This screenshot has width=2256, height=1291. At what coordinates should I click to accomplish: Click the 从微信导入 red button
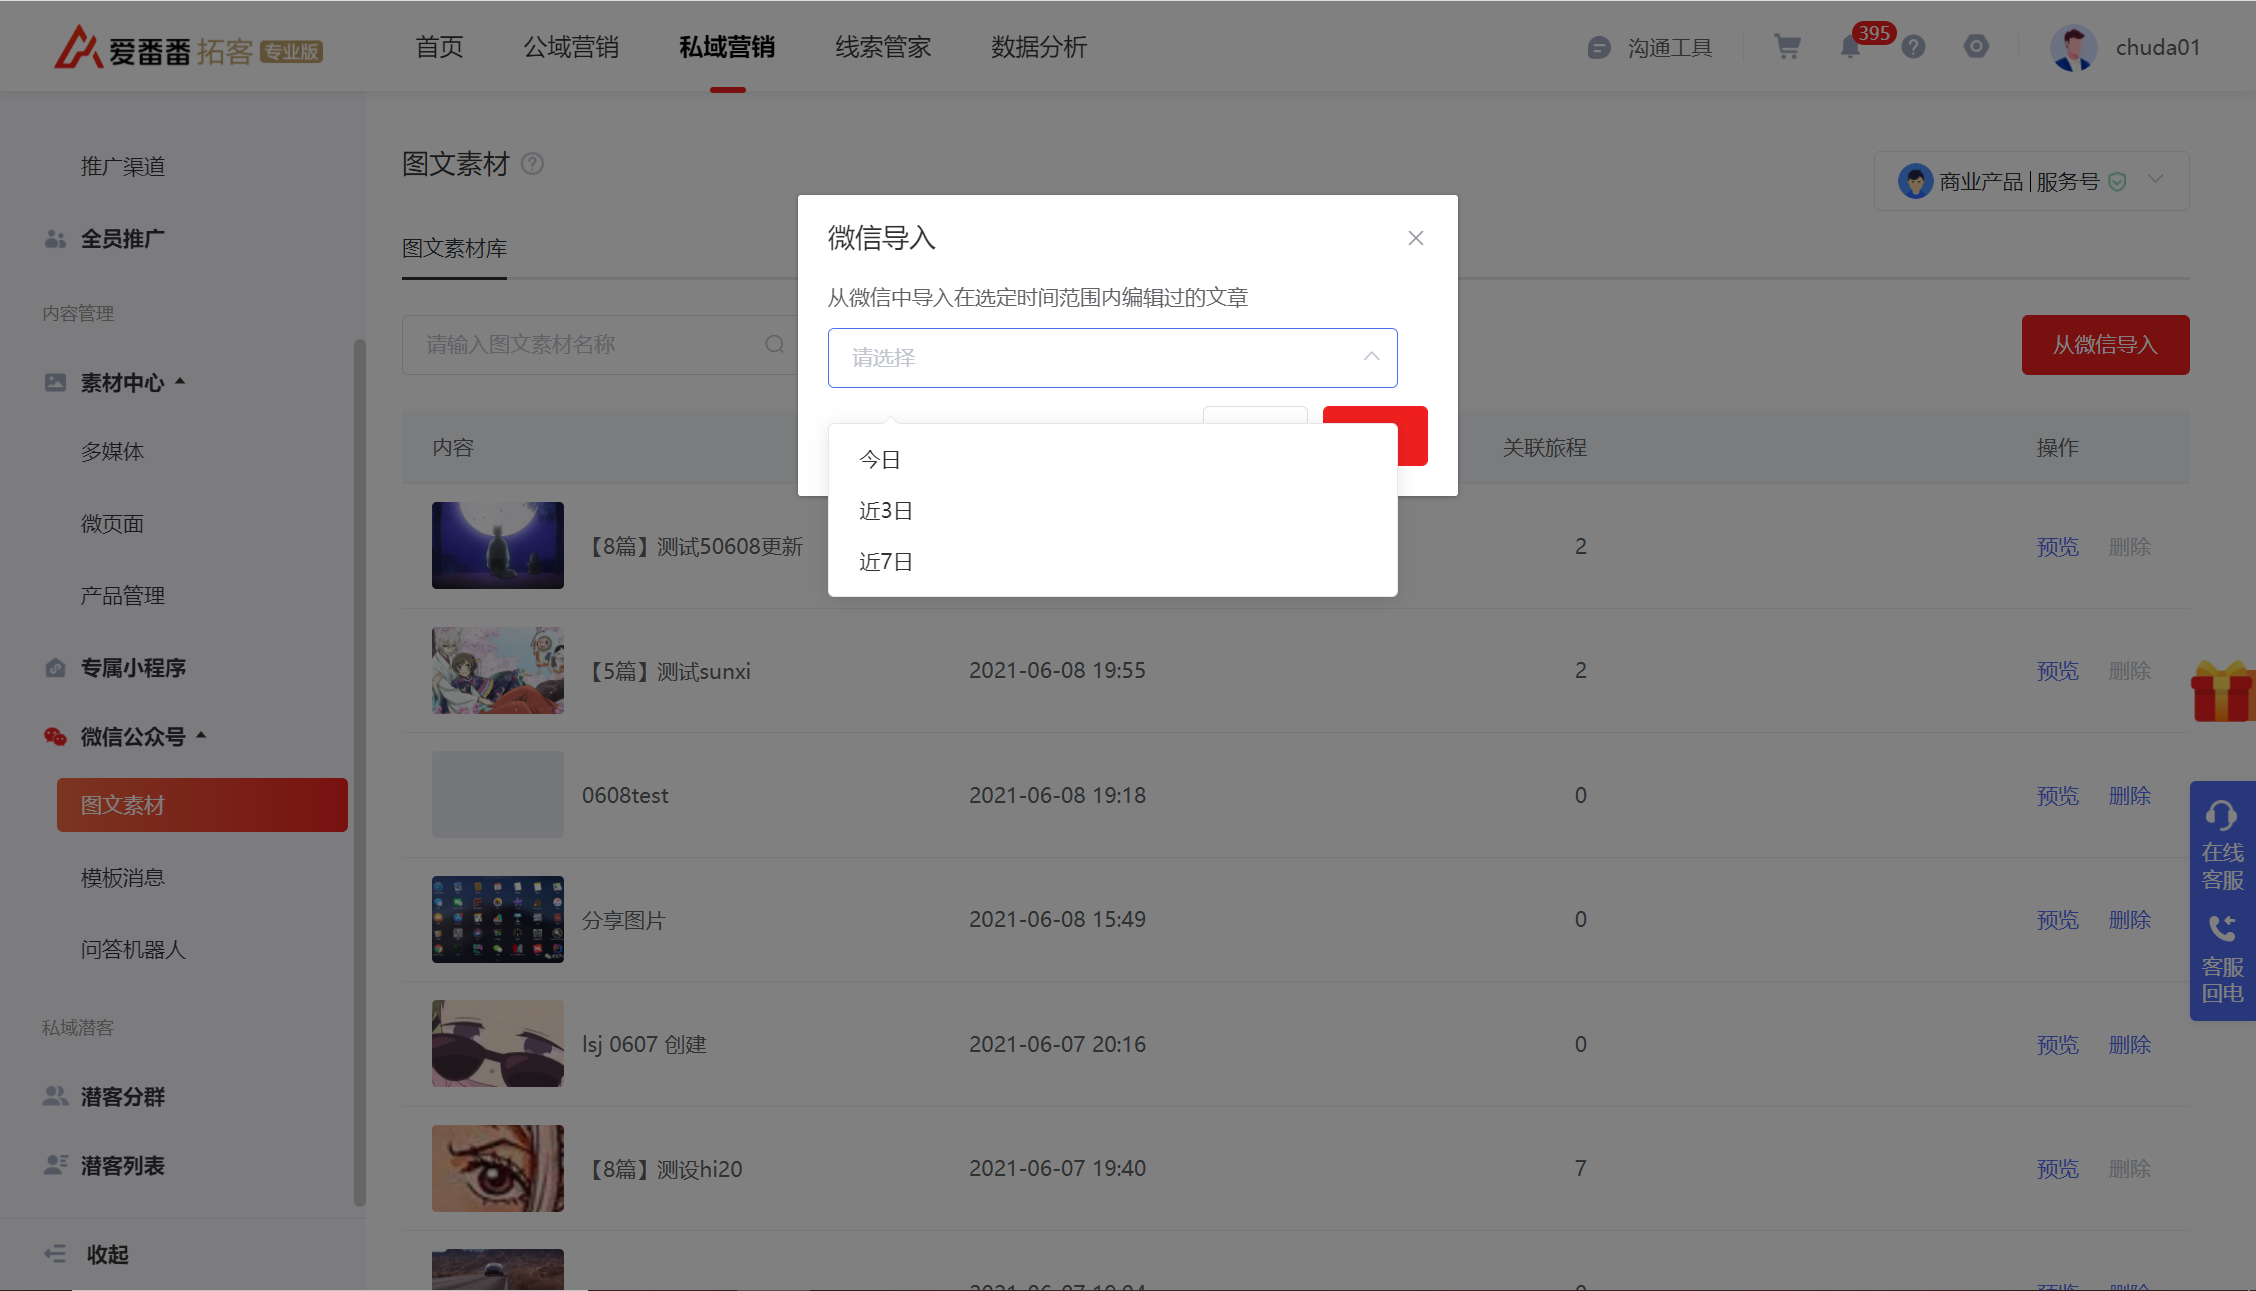point(2105,345)
